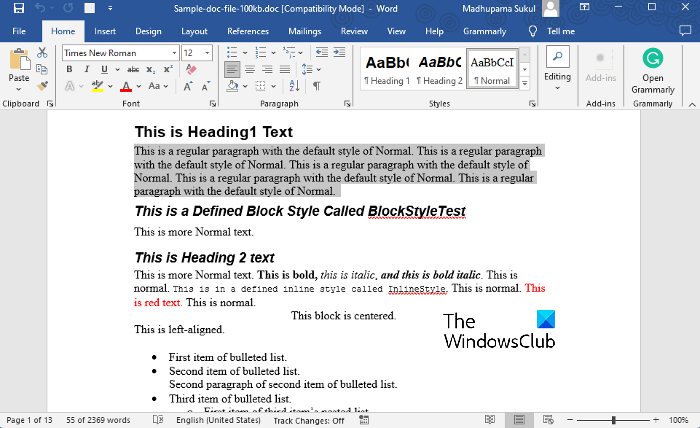Show paragraph marks with pilcrow icon
The height and width of the screenshot is (428, 700).
[x=316, y=86]
